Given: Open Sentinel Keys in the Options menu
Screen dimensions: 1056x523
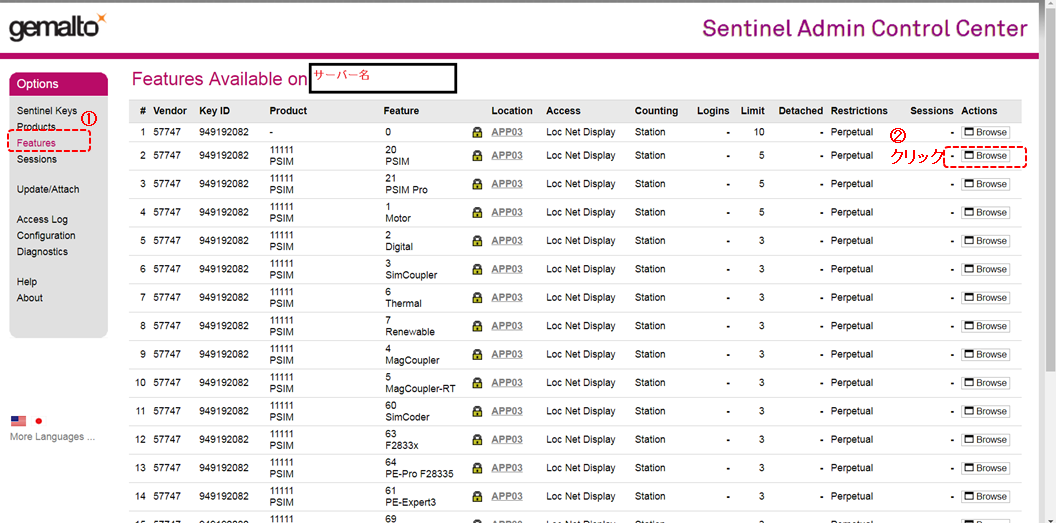Looking at the screenshot, I should 46,111.
